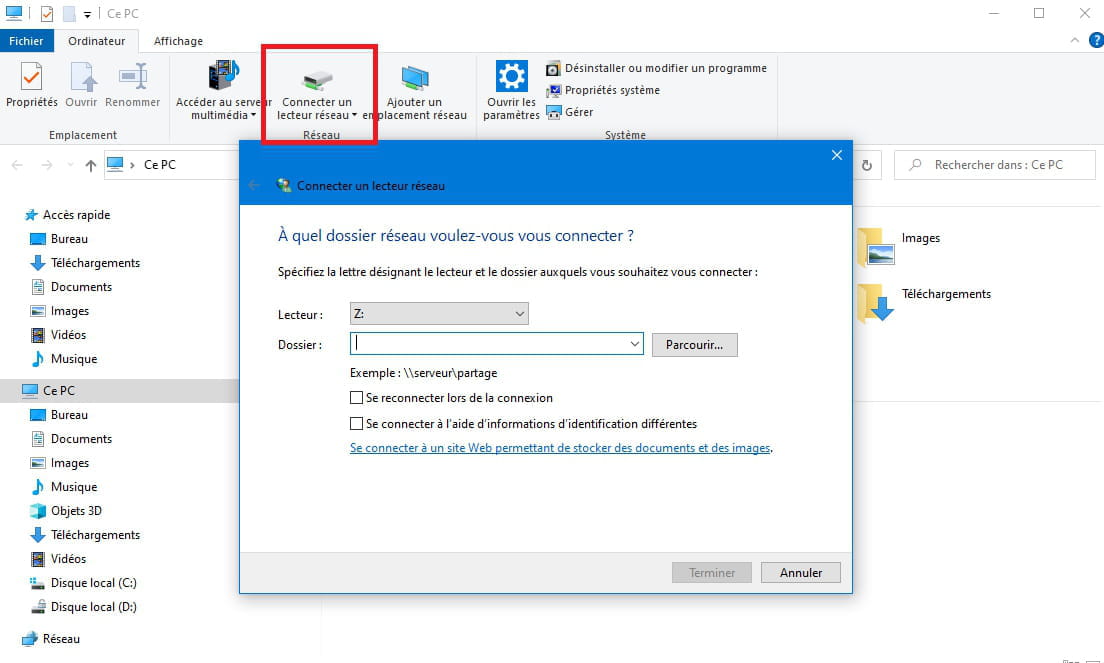Switch to the Fichier tab
Screen dimensions: 1104x663
tap(26, 41)
